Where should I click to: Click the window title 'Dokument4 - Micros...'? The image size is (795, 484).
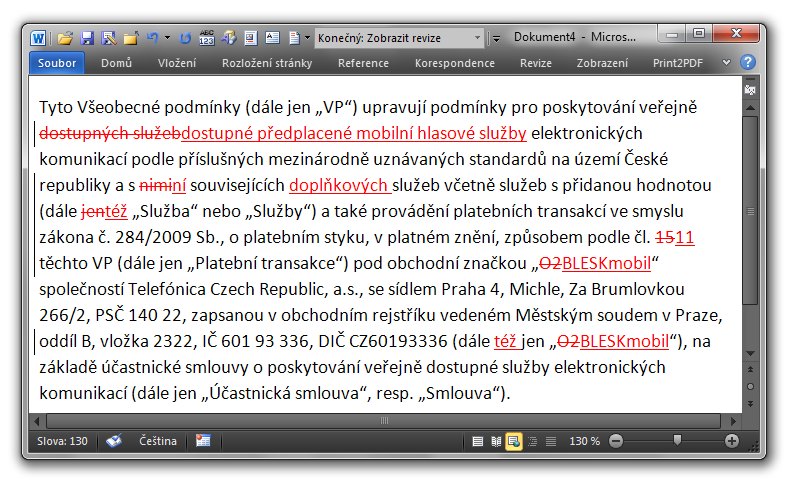(x=574, y=37)
